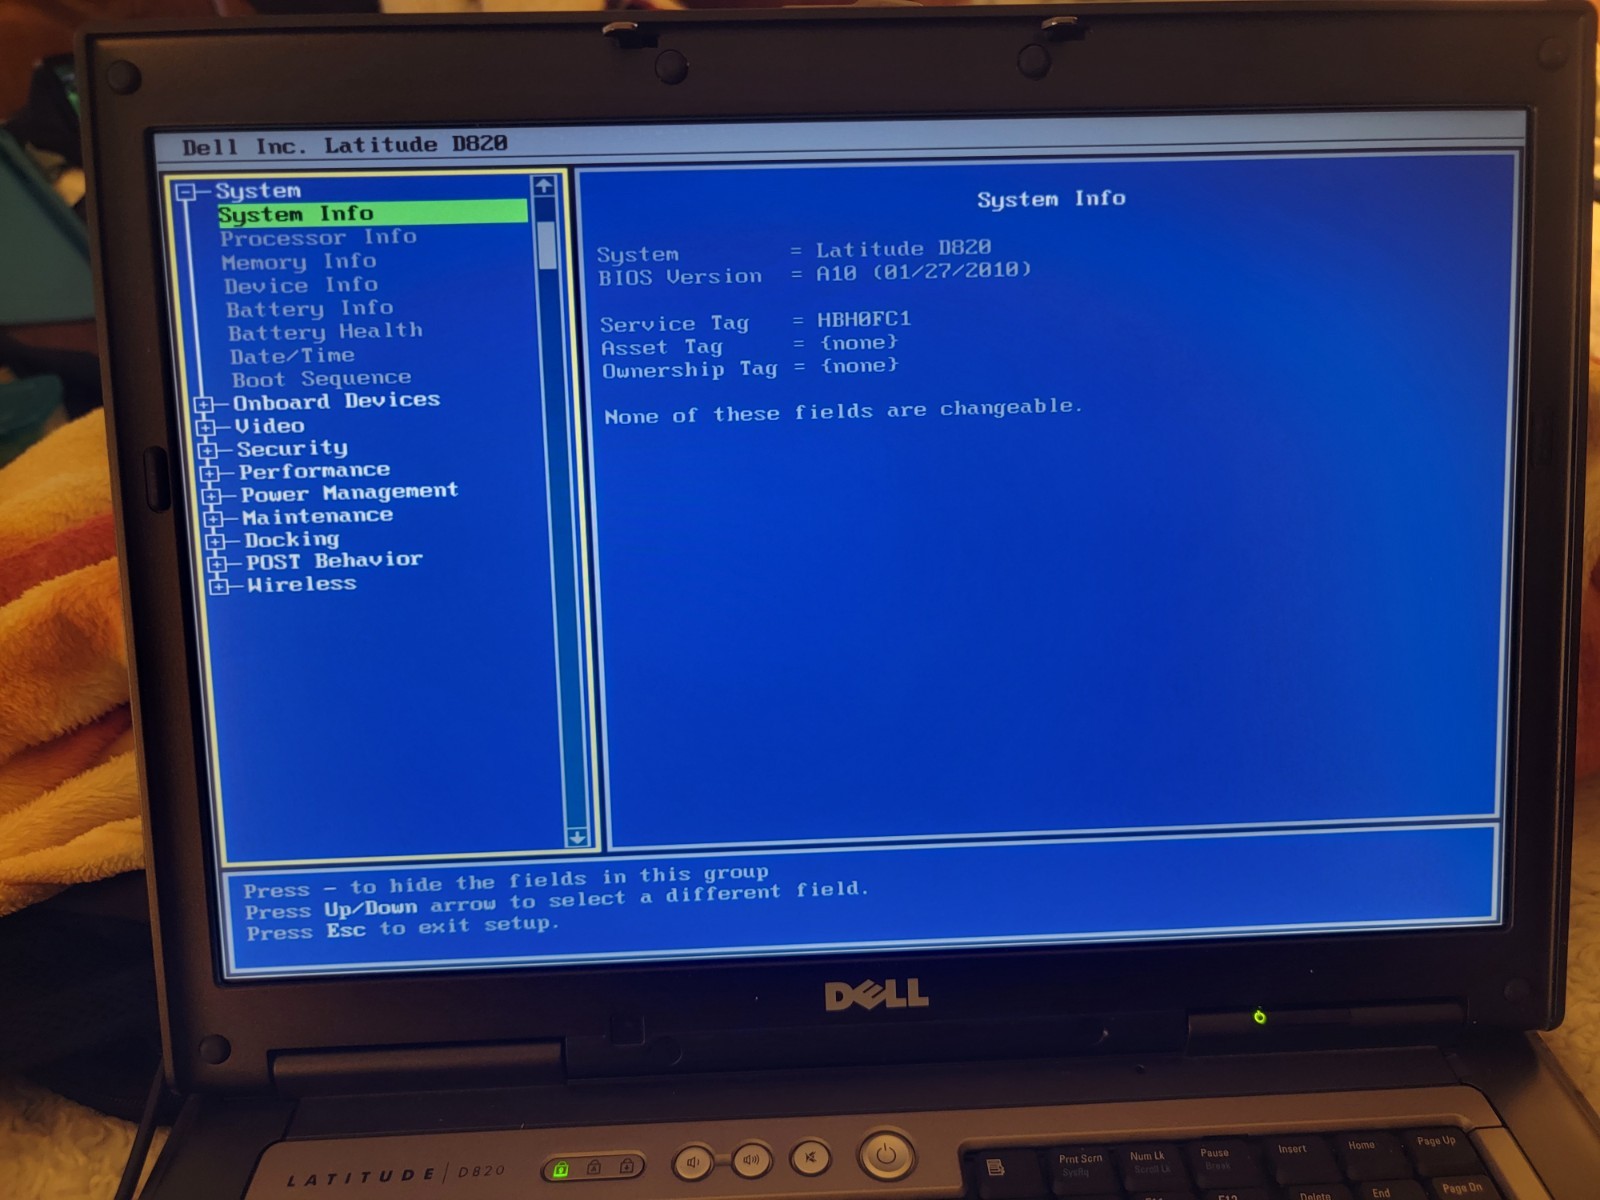Select the System label at tree root
Screen dimensions: 1600x1200
click(x=258, y=191)
